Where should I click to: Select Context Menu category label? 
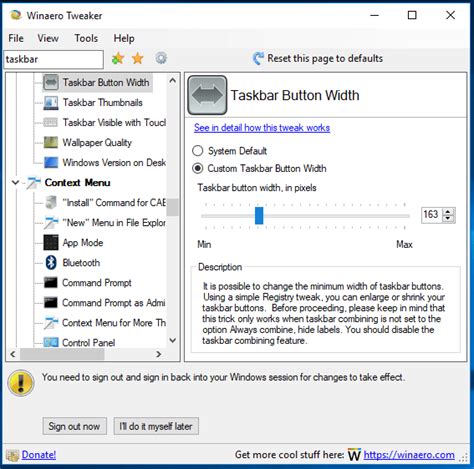(x=77, y=183)
